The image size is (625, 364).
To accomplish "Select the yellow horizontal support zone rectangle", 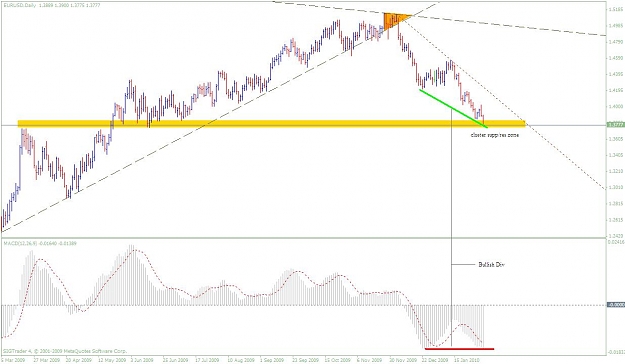I will (x=271, y=124).
